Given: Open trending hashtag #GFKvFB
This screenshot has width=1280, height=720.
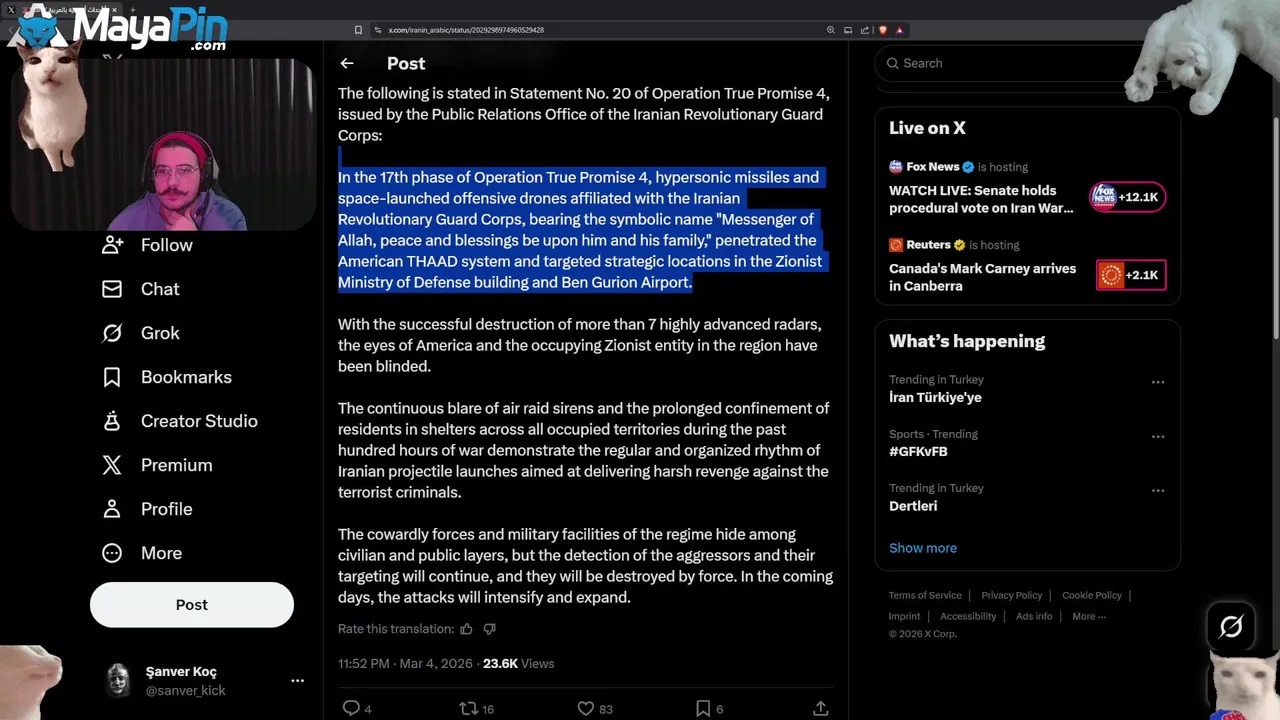Looking at the screenshot, I should [918, 451].
